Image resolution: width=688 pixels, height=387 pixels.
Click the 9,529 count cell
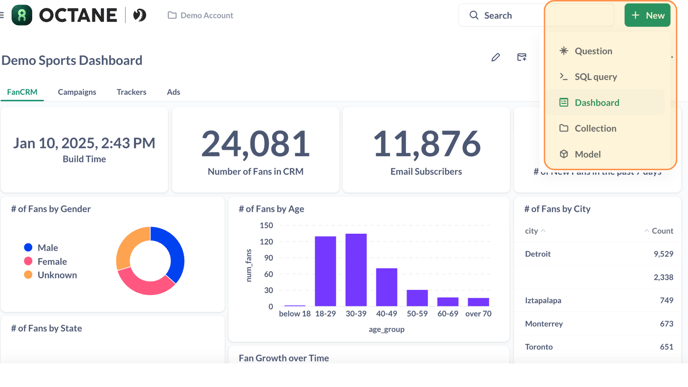pyautogui.click(x=663, y=254)
